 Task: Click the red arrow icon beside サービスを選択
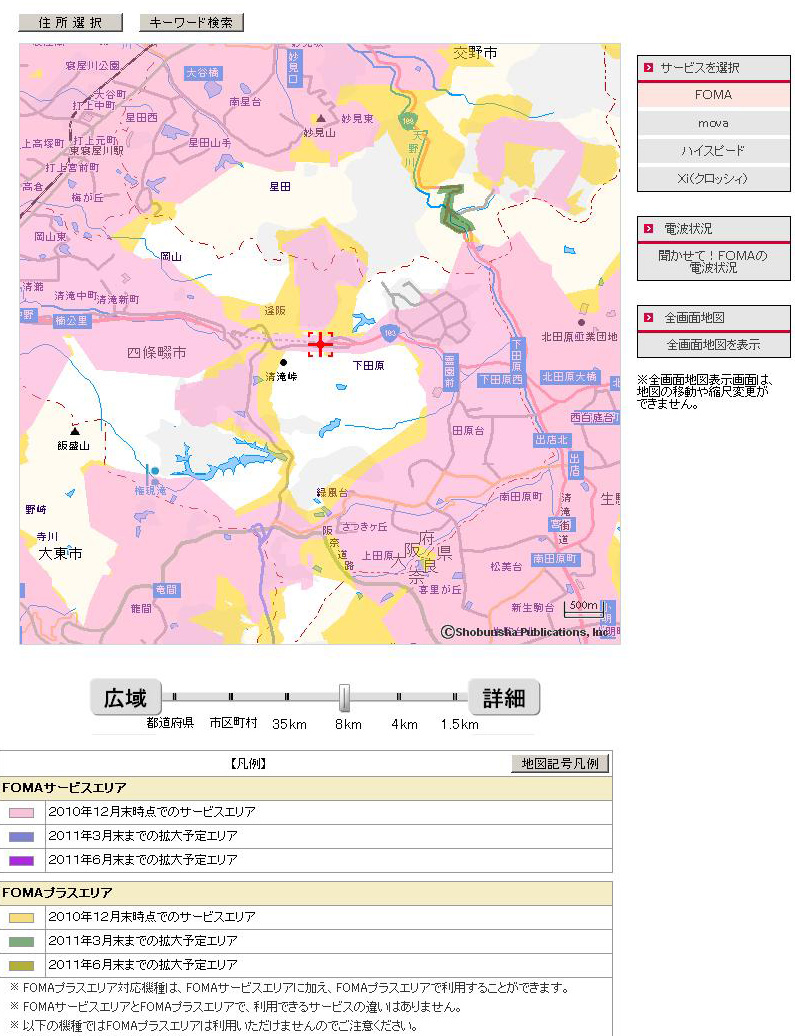648,67
